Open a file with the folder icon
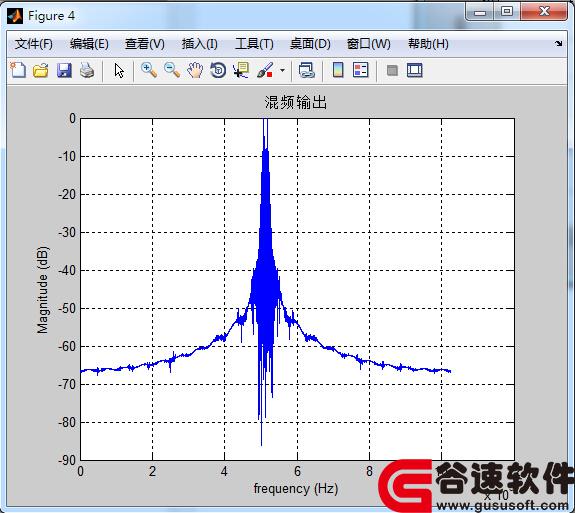Viewport: 575px width, 513px height. point(40,70)
